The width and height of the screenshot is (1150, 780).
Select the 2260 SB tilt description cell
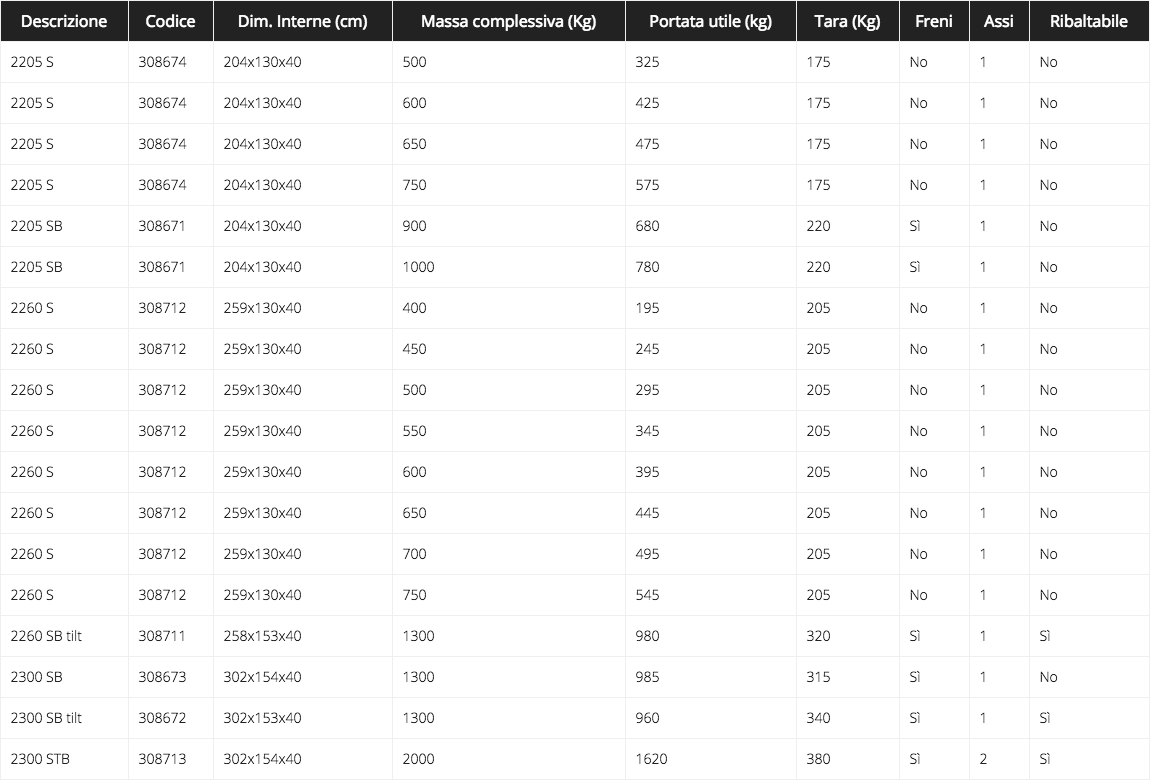tap(46, 636)
